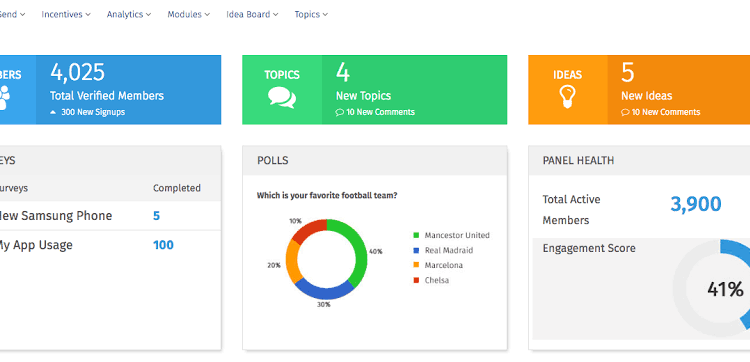
Task: Click orange swatch for Marcelona legend
Action: pyautogui.click(x=416, y=265)
